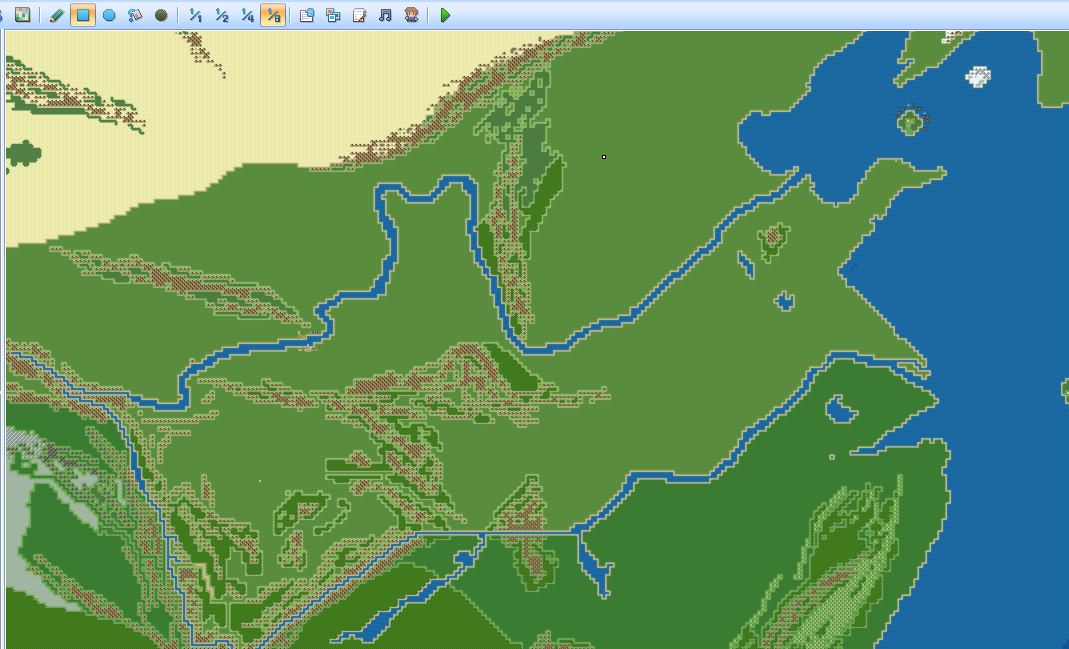
Task: Click the small square map cursor
Action: click(x=604, y=157)
